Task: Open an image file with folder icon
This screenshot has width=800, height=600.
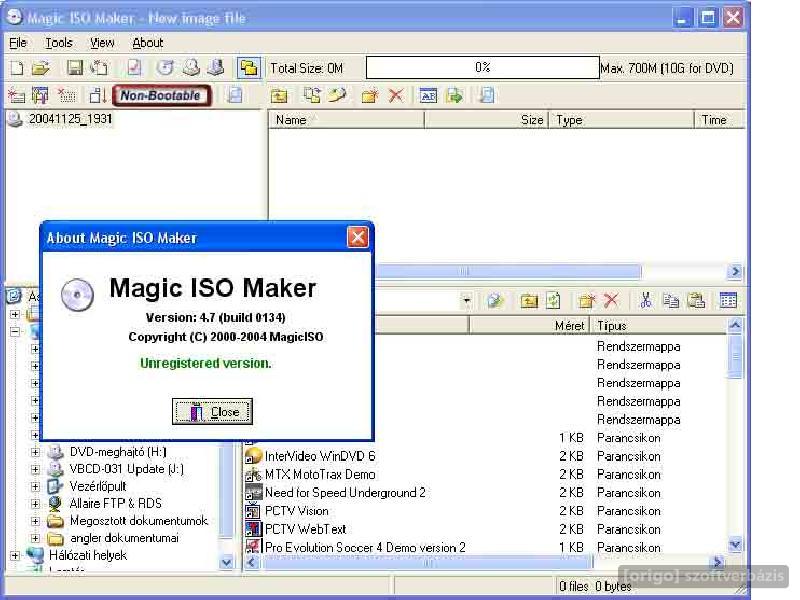Action: 41,68
